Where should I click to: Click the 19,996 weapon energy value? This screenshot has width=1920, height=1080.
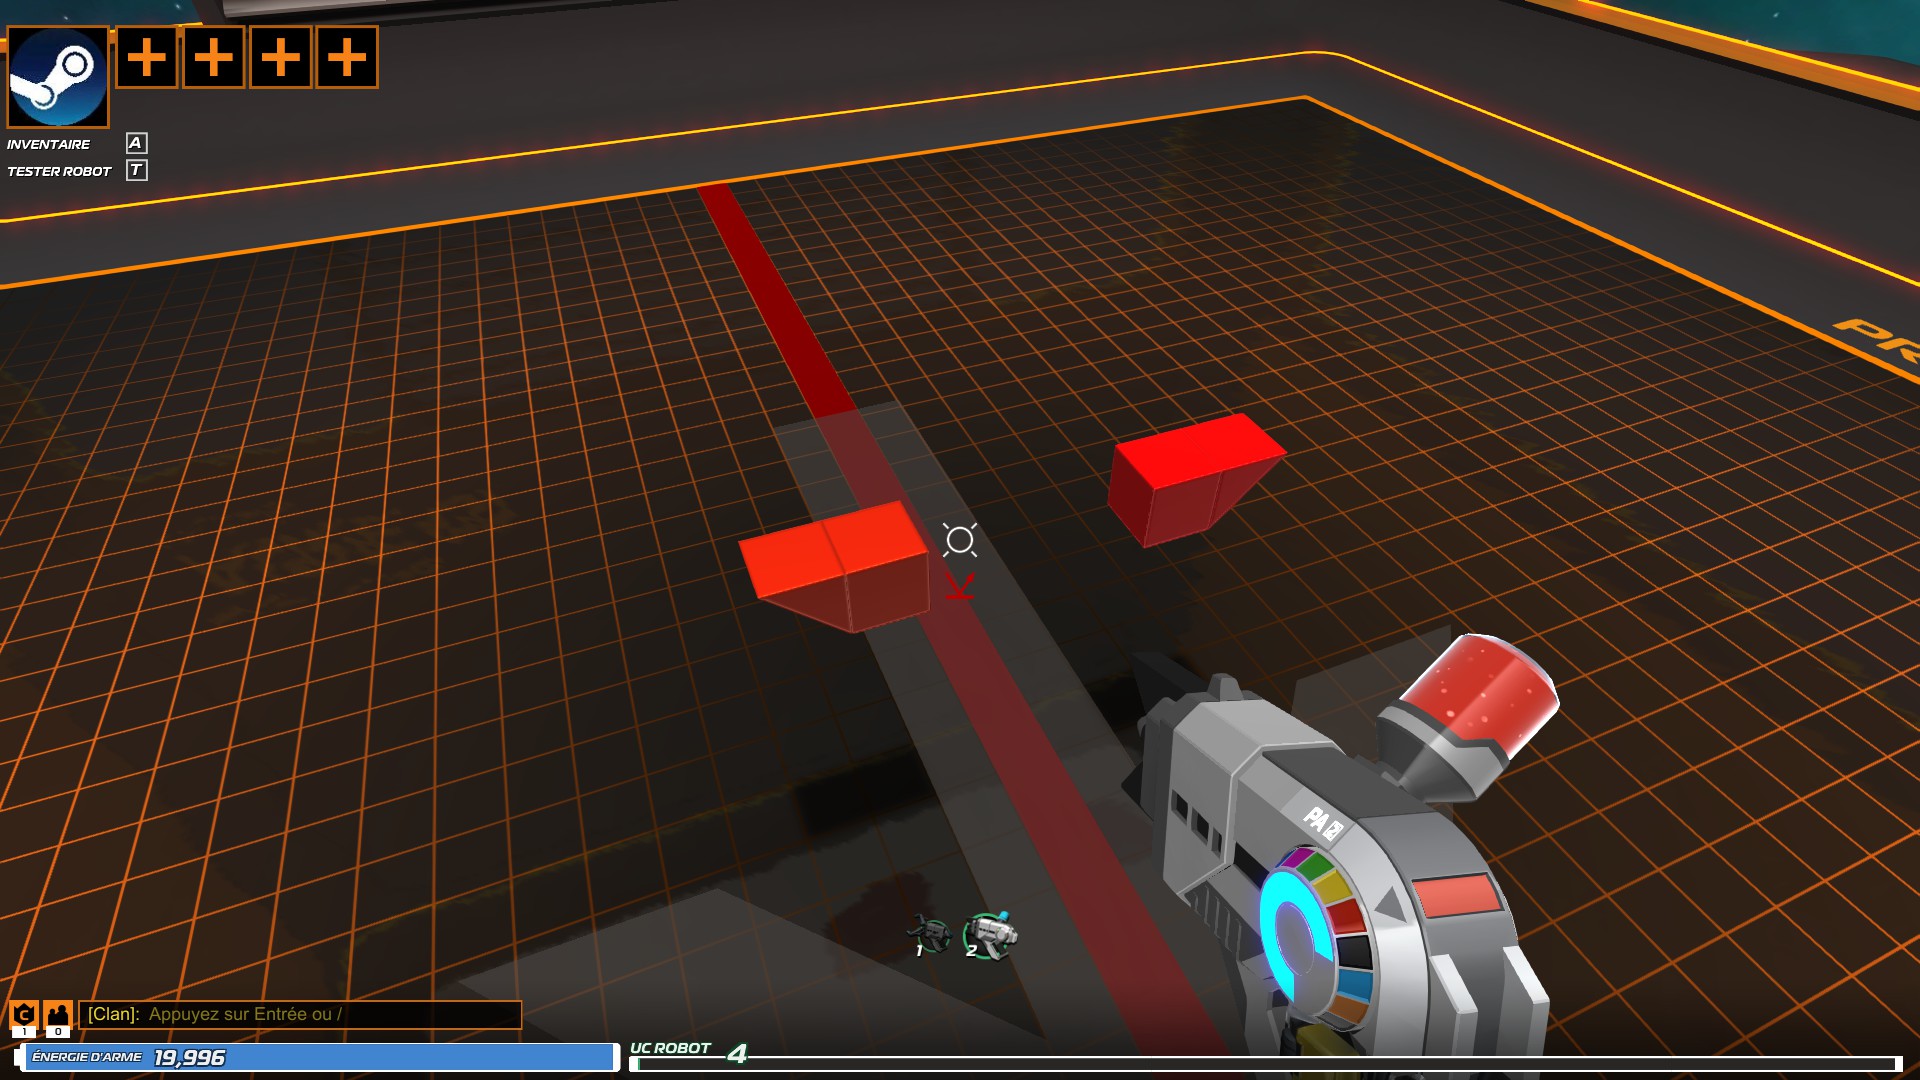click(x=190, y=1057)
